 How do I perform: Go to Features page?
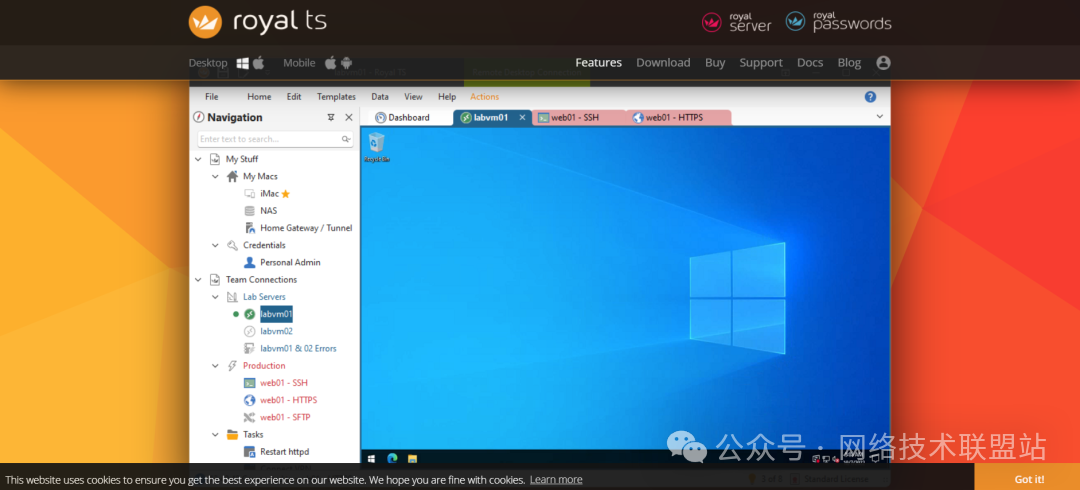(x=599, y=63)
